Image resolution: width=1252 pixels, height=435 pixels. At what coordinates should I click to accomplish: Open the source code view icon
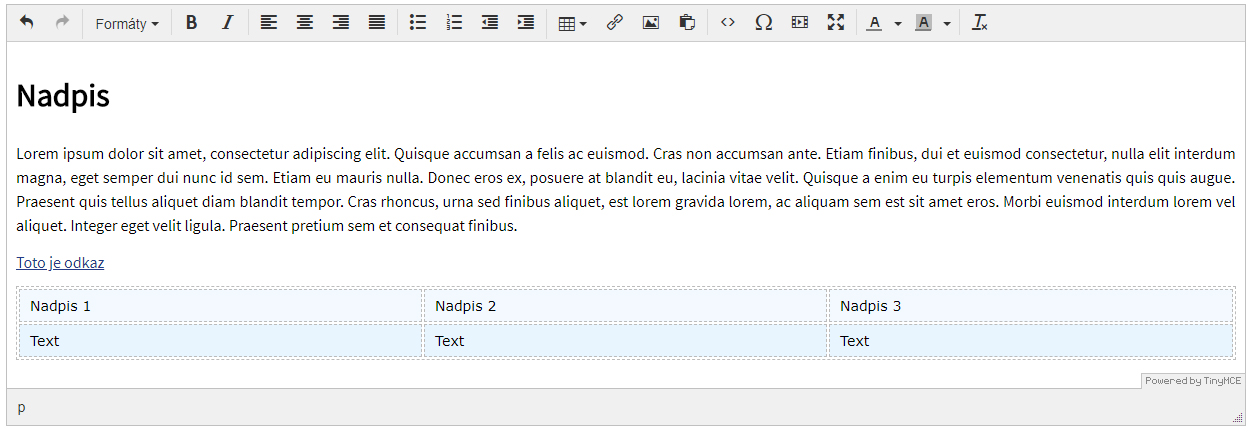(x=728, y=22)
